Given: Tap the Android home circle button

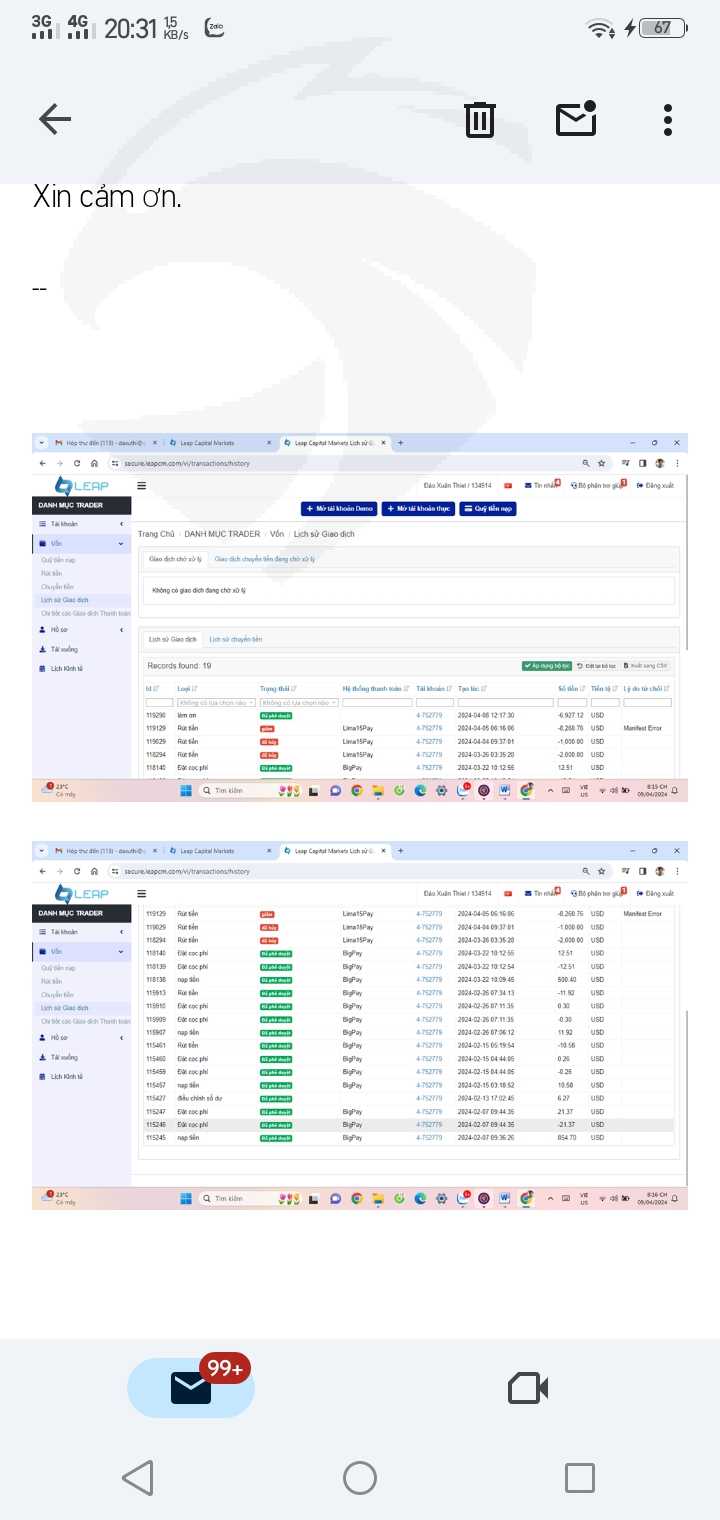Looking at the screenshot, I should (360, 1478).
